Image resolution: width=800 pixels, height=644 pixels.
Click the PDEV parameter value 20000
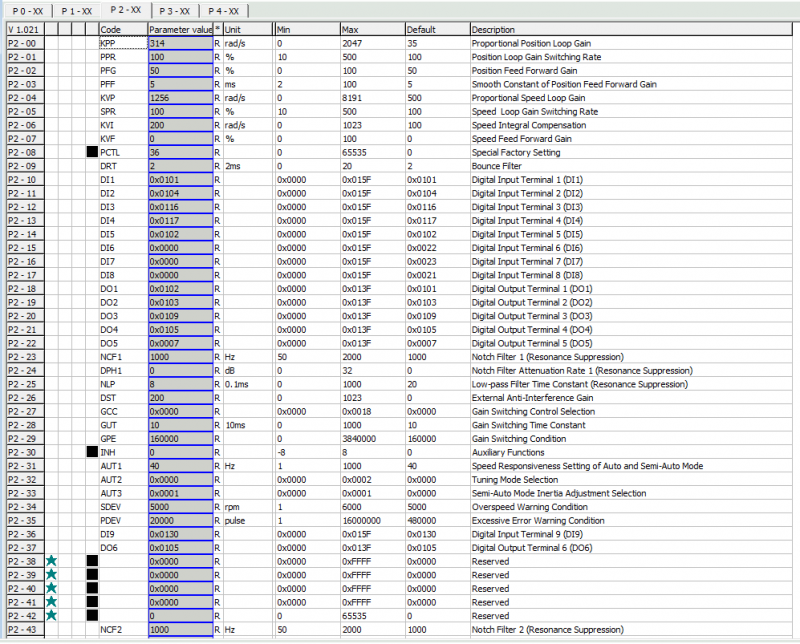pyautogui.click(x=179, y=521)
